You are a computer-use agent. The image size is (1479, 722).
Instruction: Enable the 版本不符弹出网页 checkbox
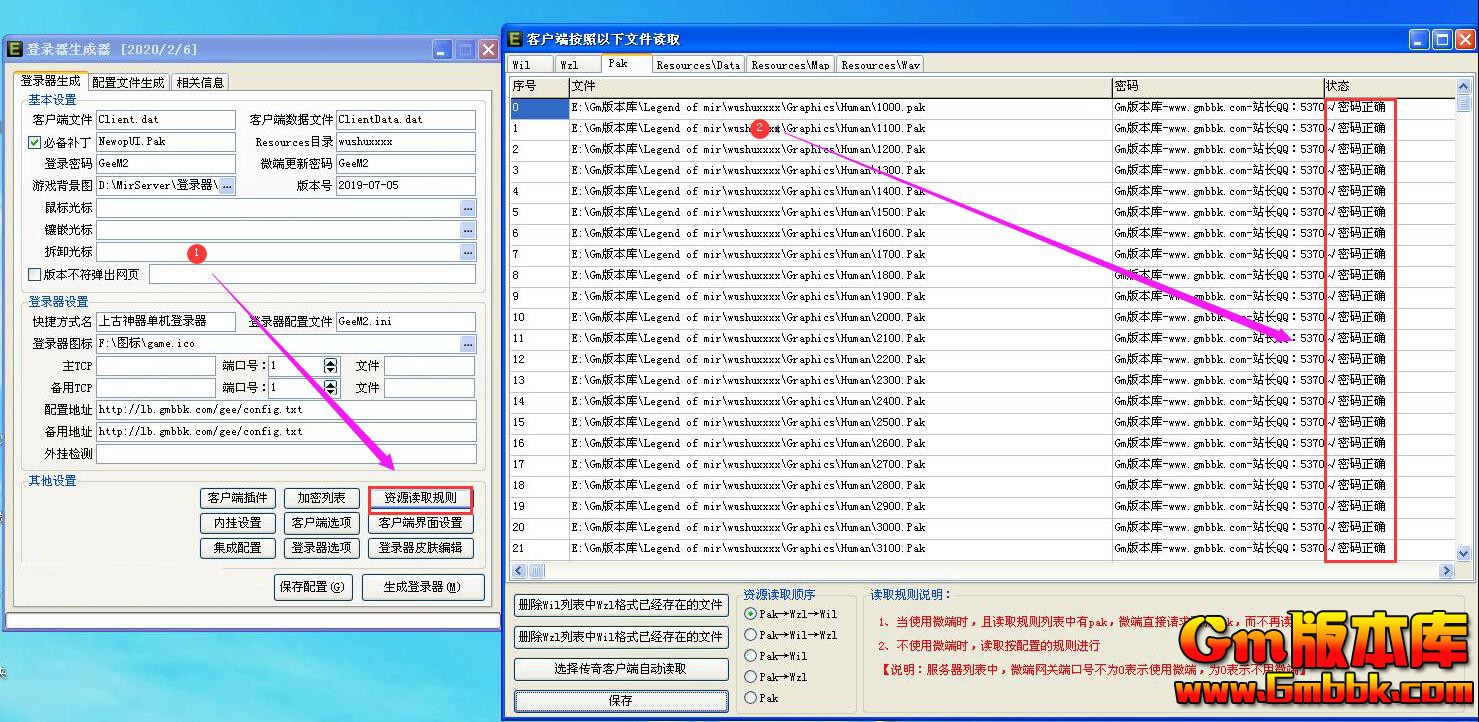pyautogui.click(x=35, y=274)
